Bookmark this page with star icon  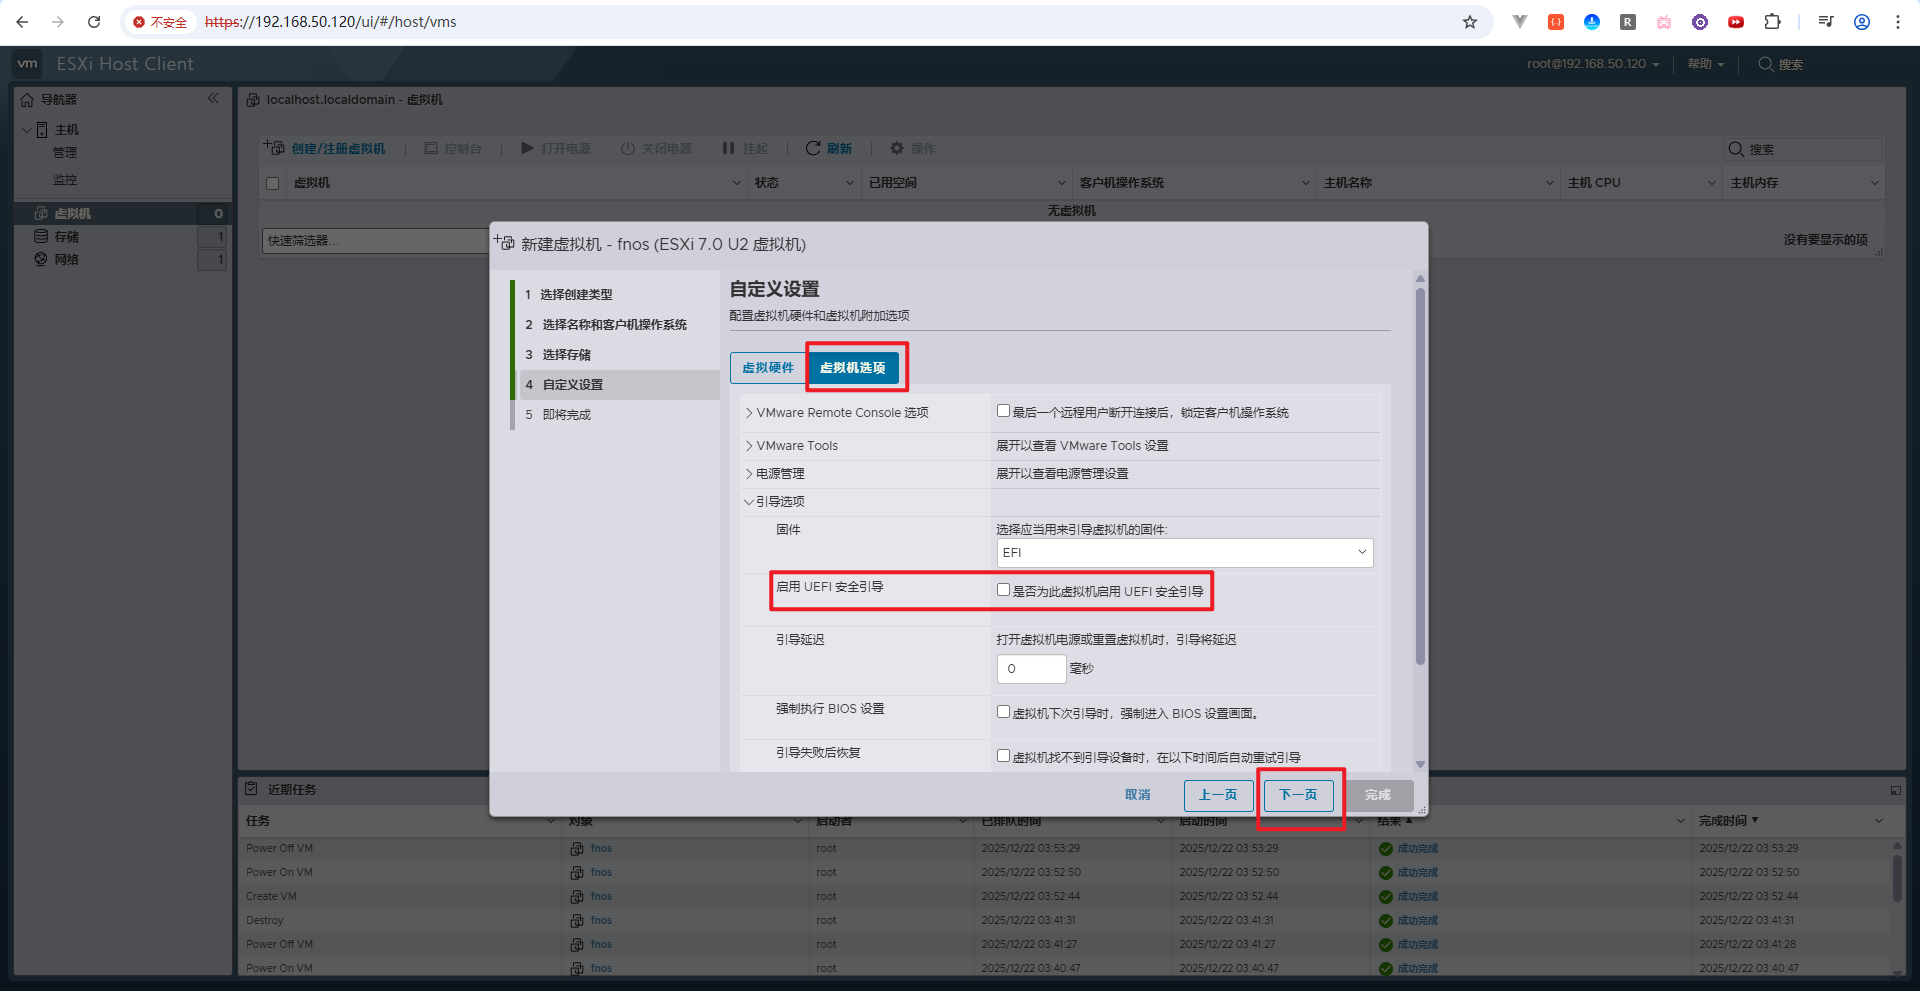coord(1469,22)
